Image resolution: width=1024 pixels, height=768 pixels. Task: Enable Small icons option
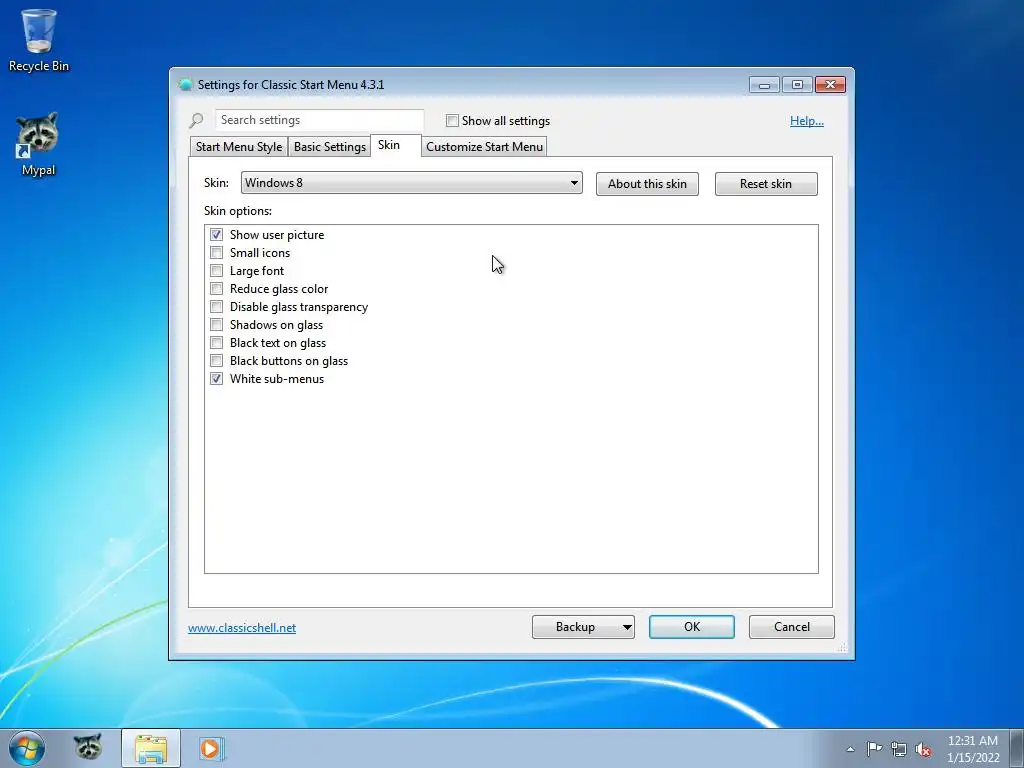[x=216, y=253]
